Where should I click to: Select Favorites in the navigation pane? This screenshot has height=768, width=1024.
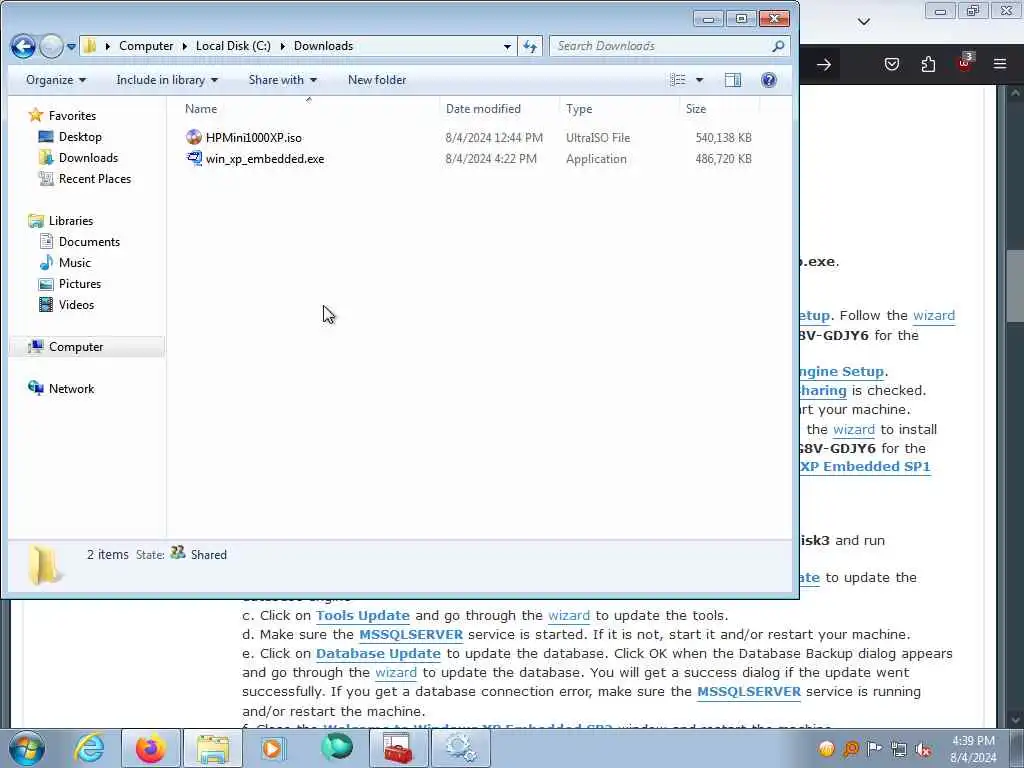click(x=72, y=116)
